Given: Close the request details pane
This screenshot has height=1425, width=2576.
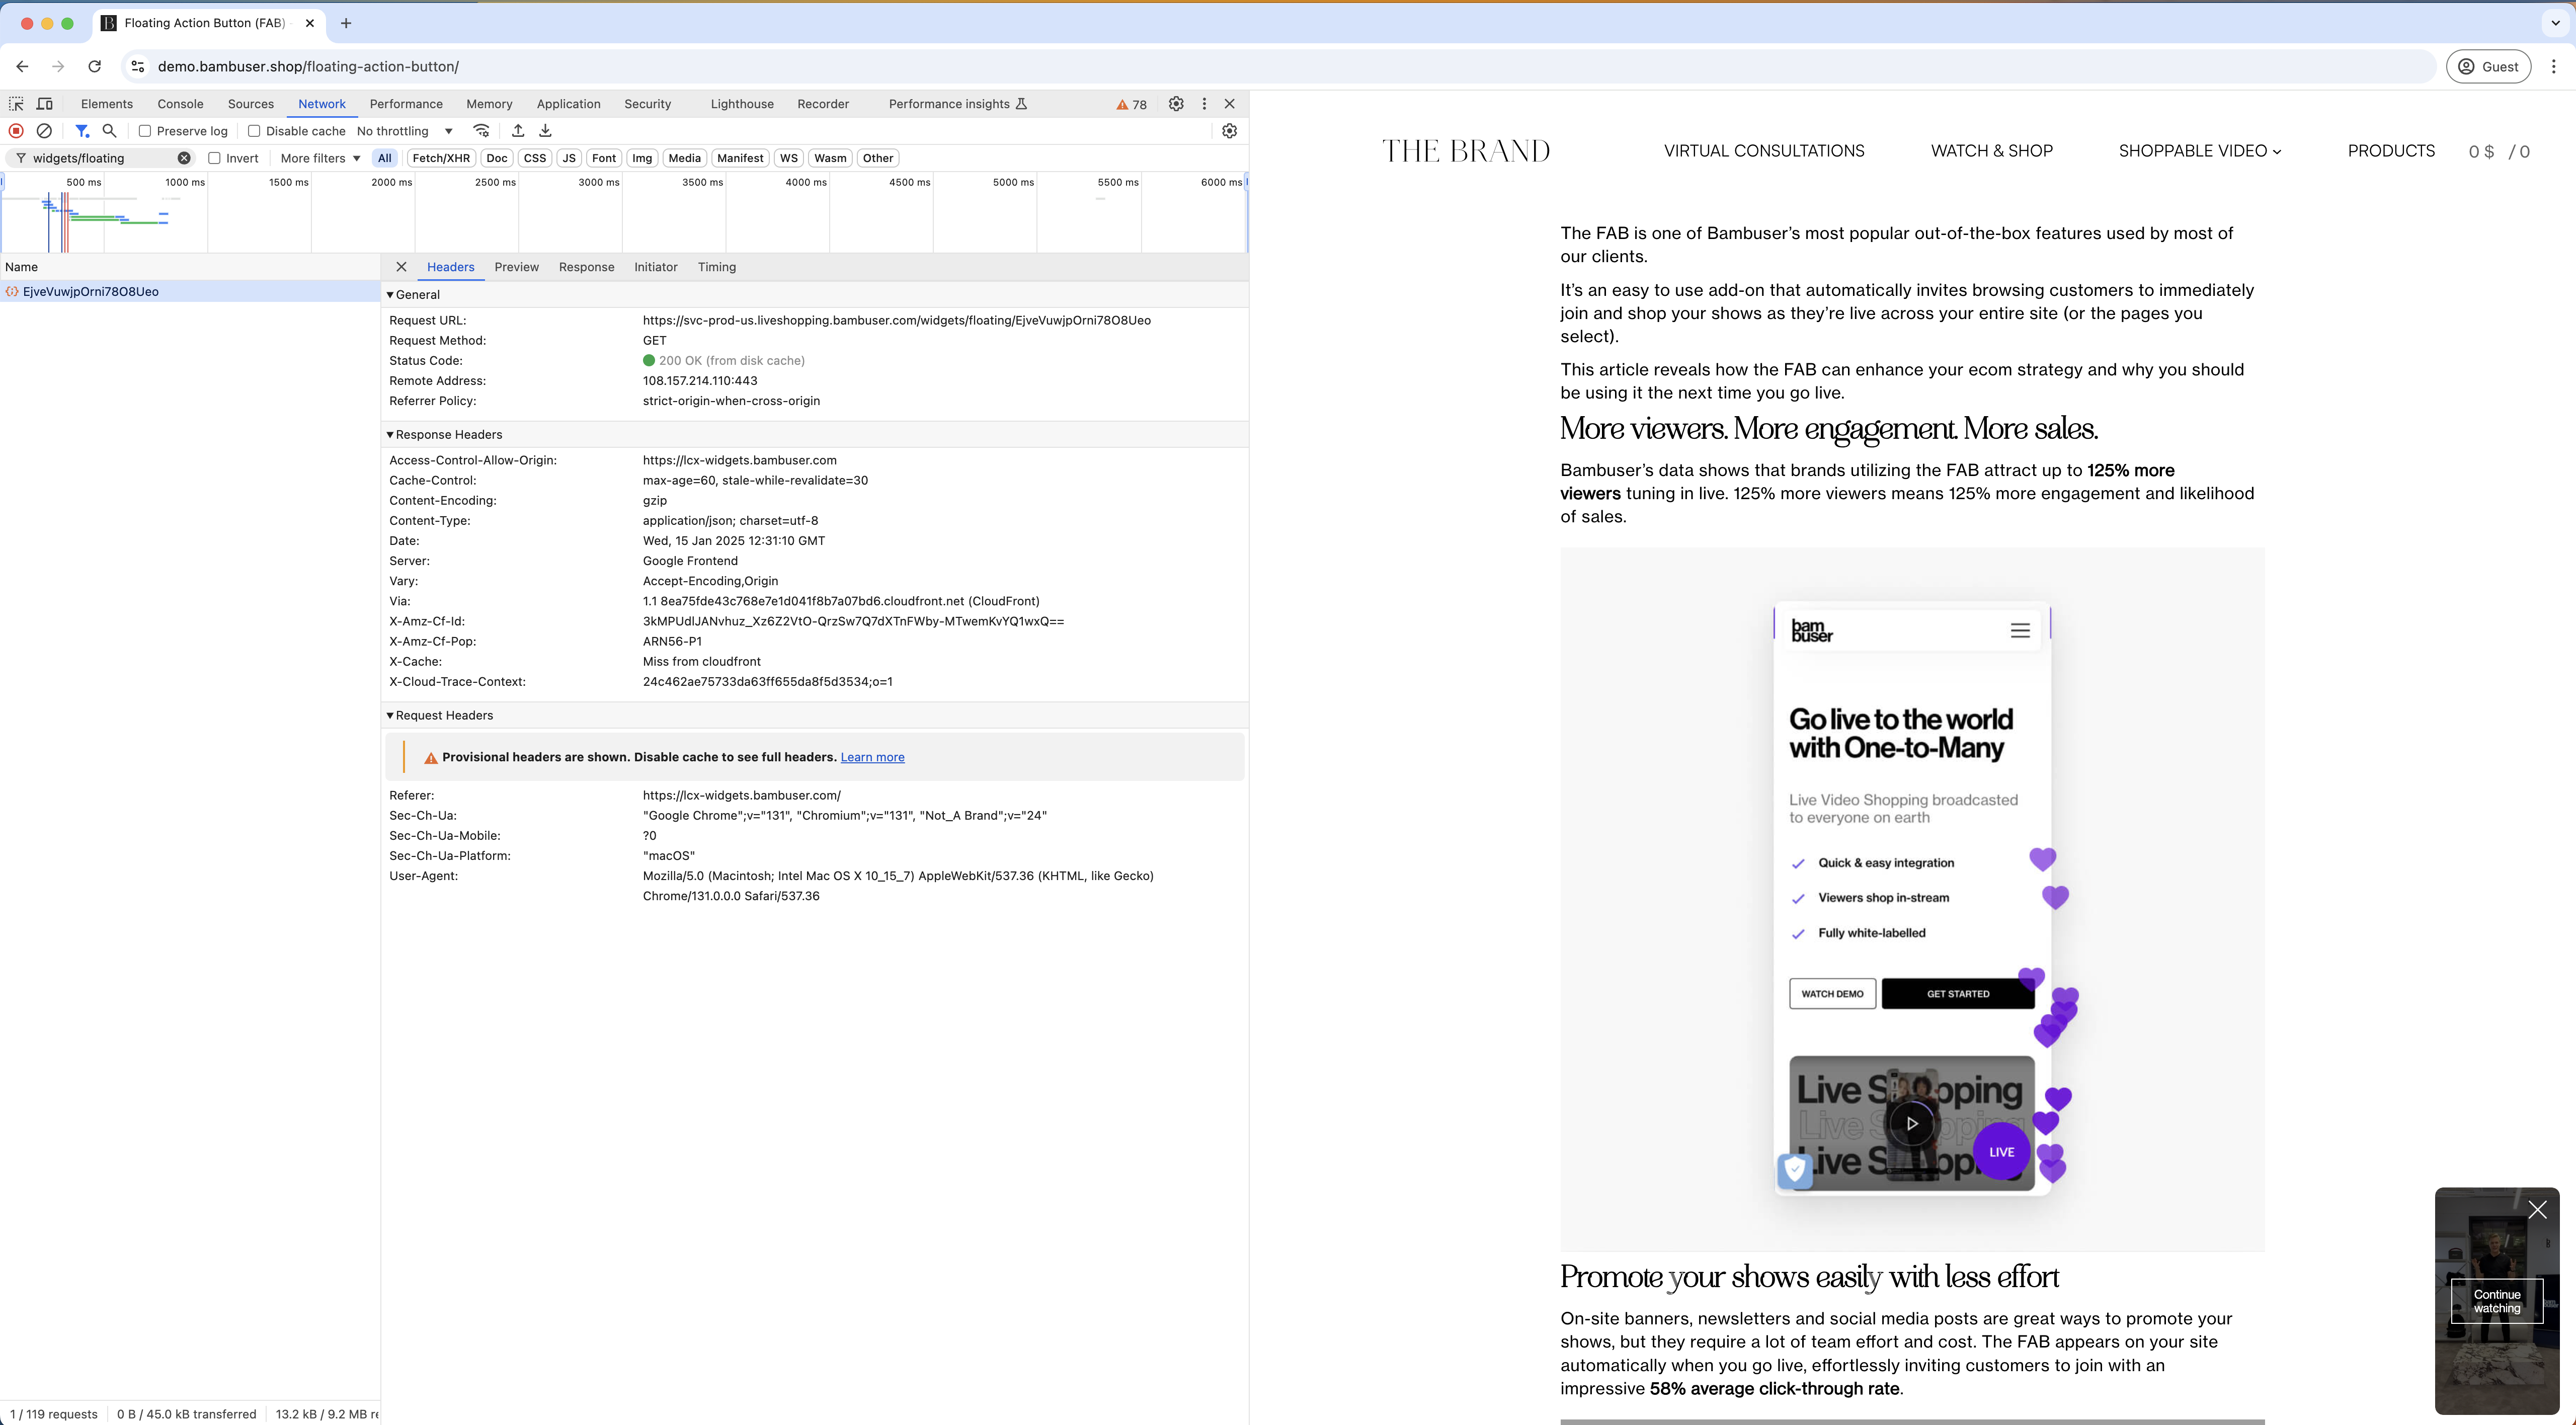Looking at the screenshot, I should [x=401, y=267].
